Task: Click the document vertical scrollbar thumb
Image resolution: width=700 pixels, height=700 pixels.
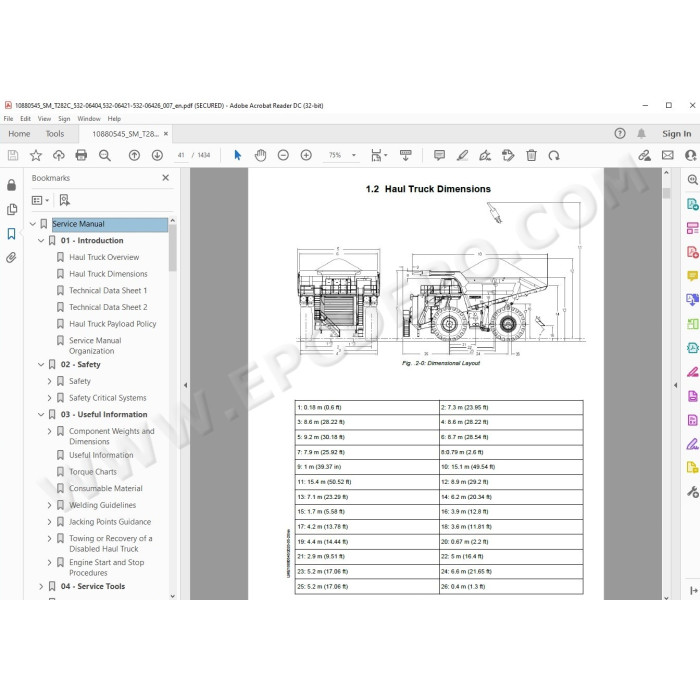Action: click(x=667, y=193)
